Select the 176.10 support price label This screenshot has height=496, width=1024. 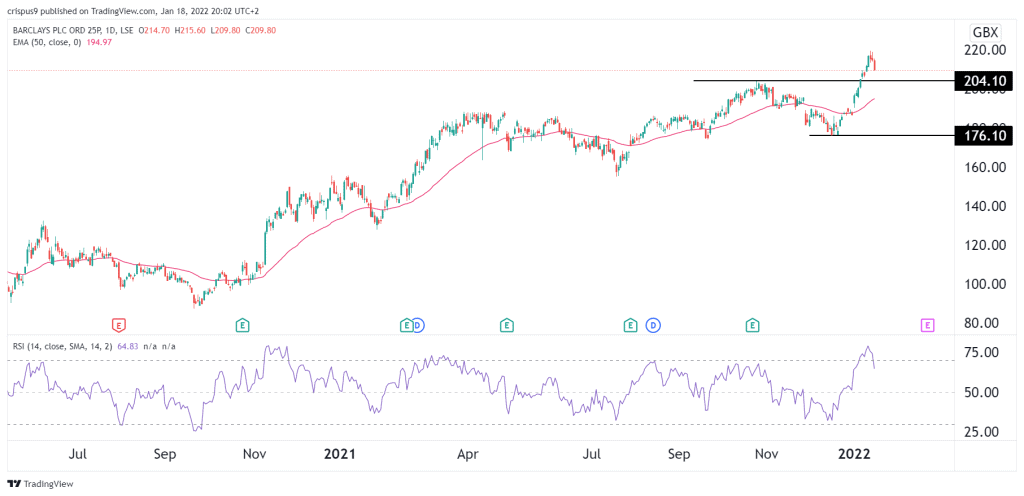(984, 136)
